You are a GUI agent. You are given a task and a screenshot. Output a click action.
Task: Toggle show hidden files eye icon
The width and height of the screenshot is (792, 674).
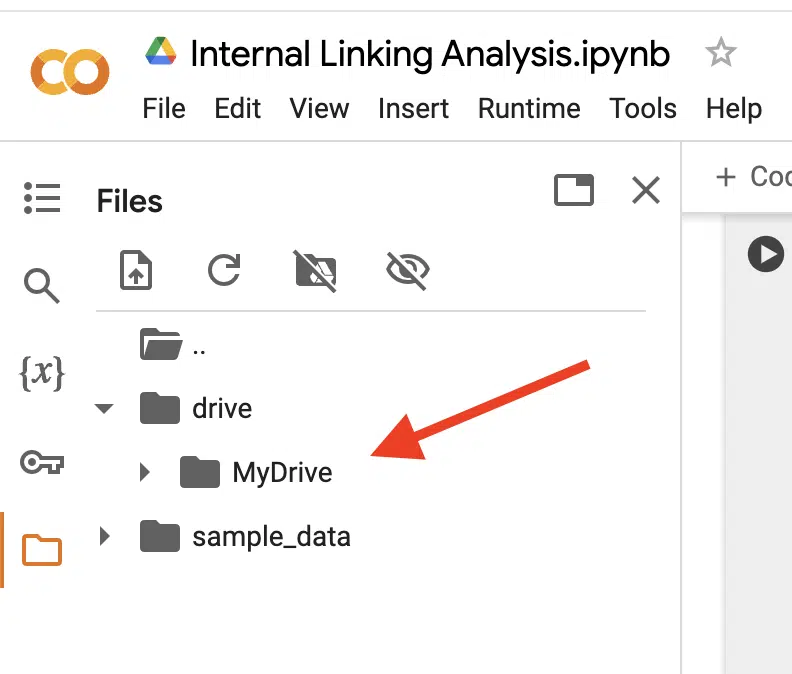click(x=408, y=271)
